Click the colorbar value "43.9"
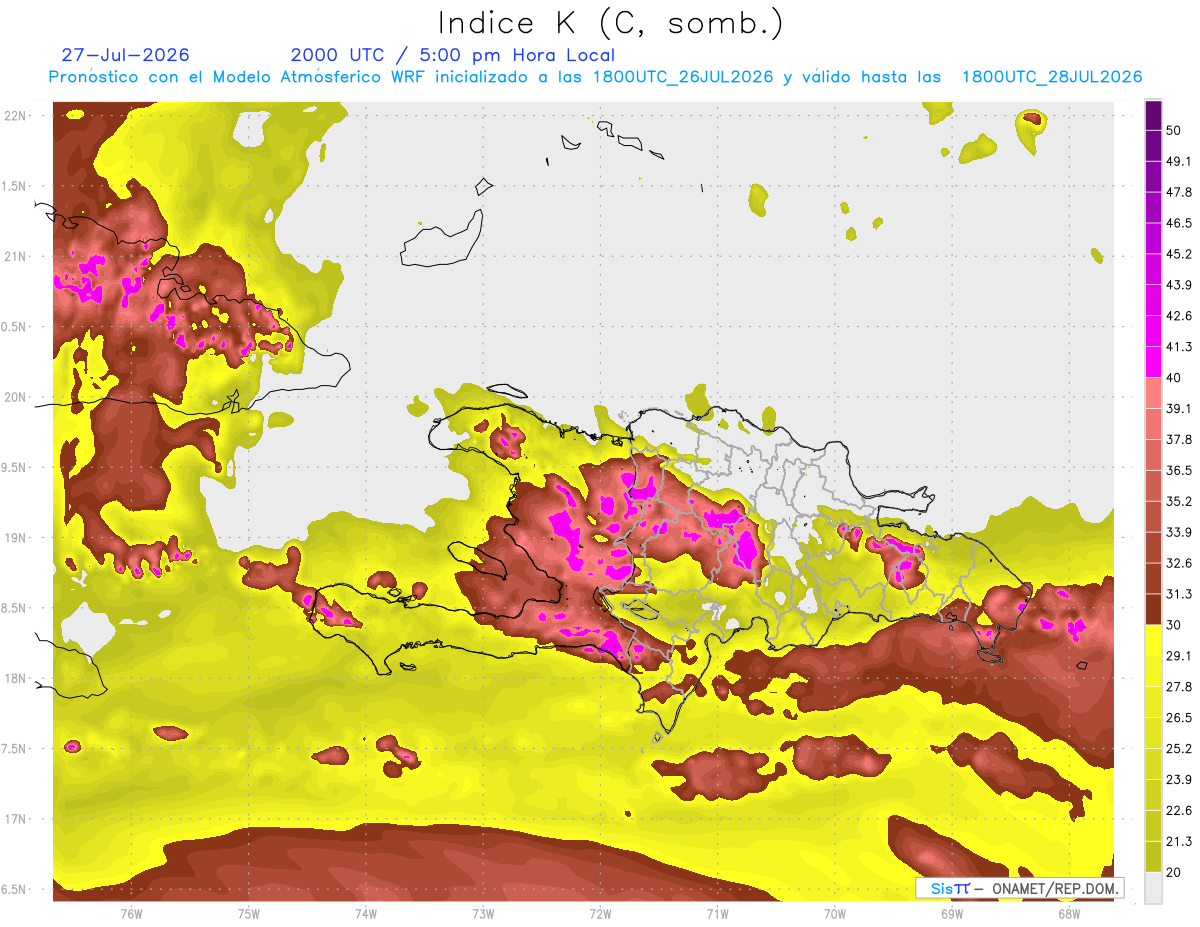The image size is (1200, 927). [x=1179, y=285]
